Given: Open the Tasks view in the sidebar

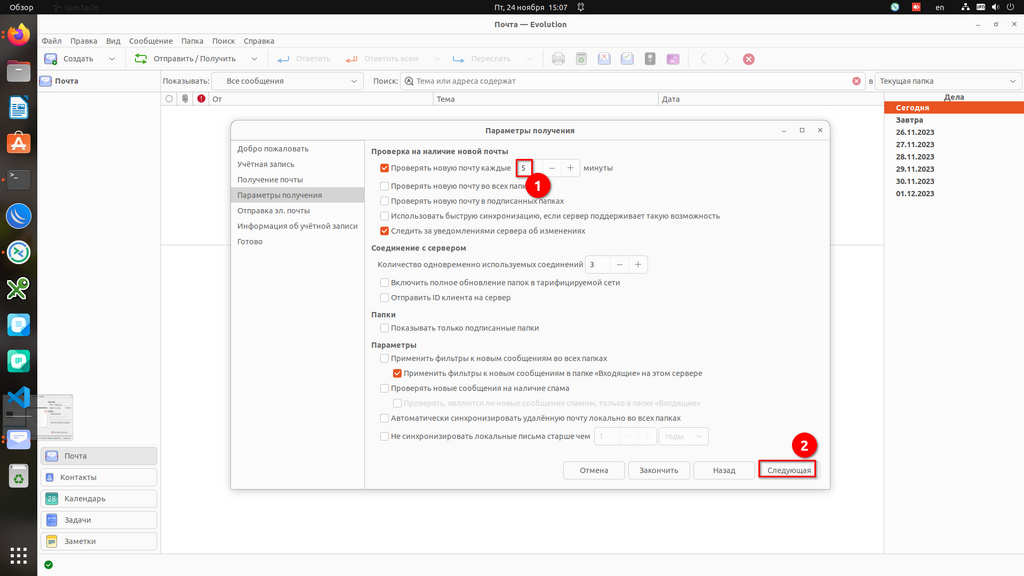Looking at the screenshot, I should pos(99,520).
